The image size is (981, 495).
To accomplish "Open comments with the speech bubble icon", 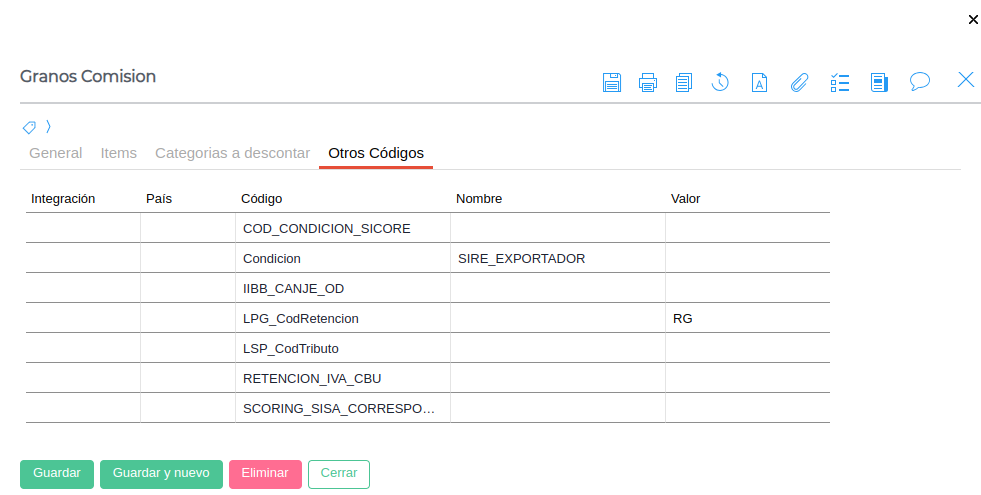I will [920, 82].
